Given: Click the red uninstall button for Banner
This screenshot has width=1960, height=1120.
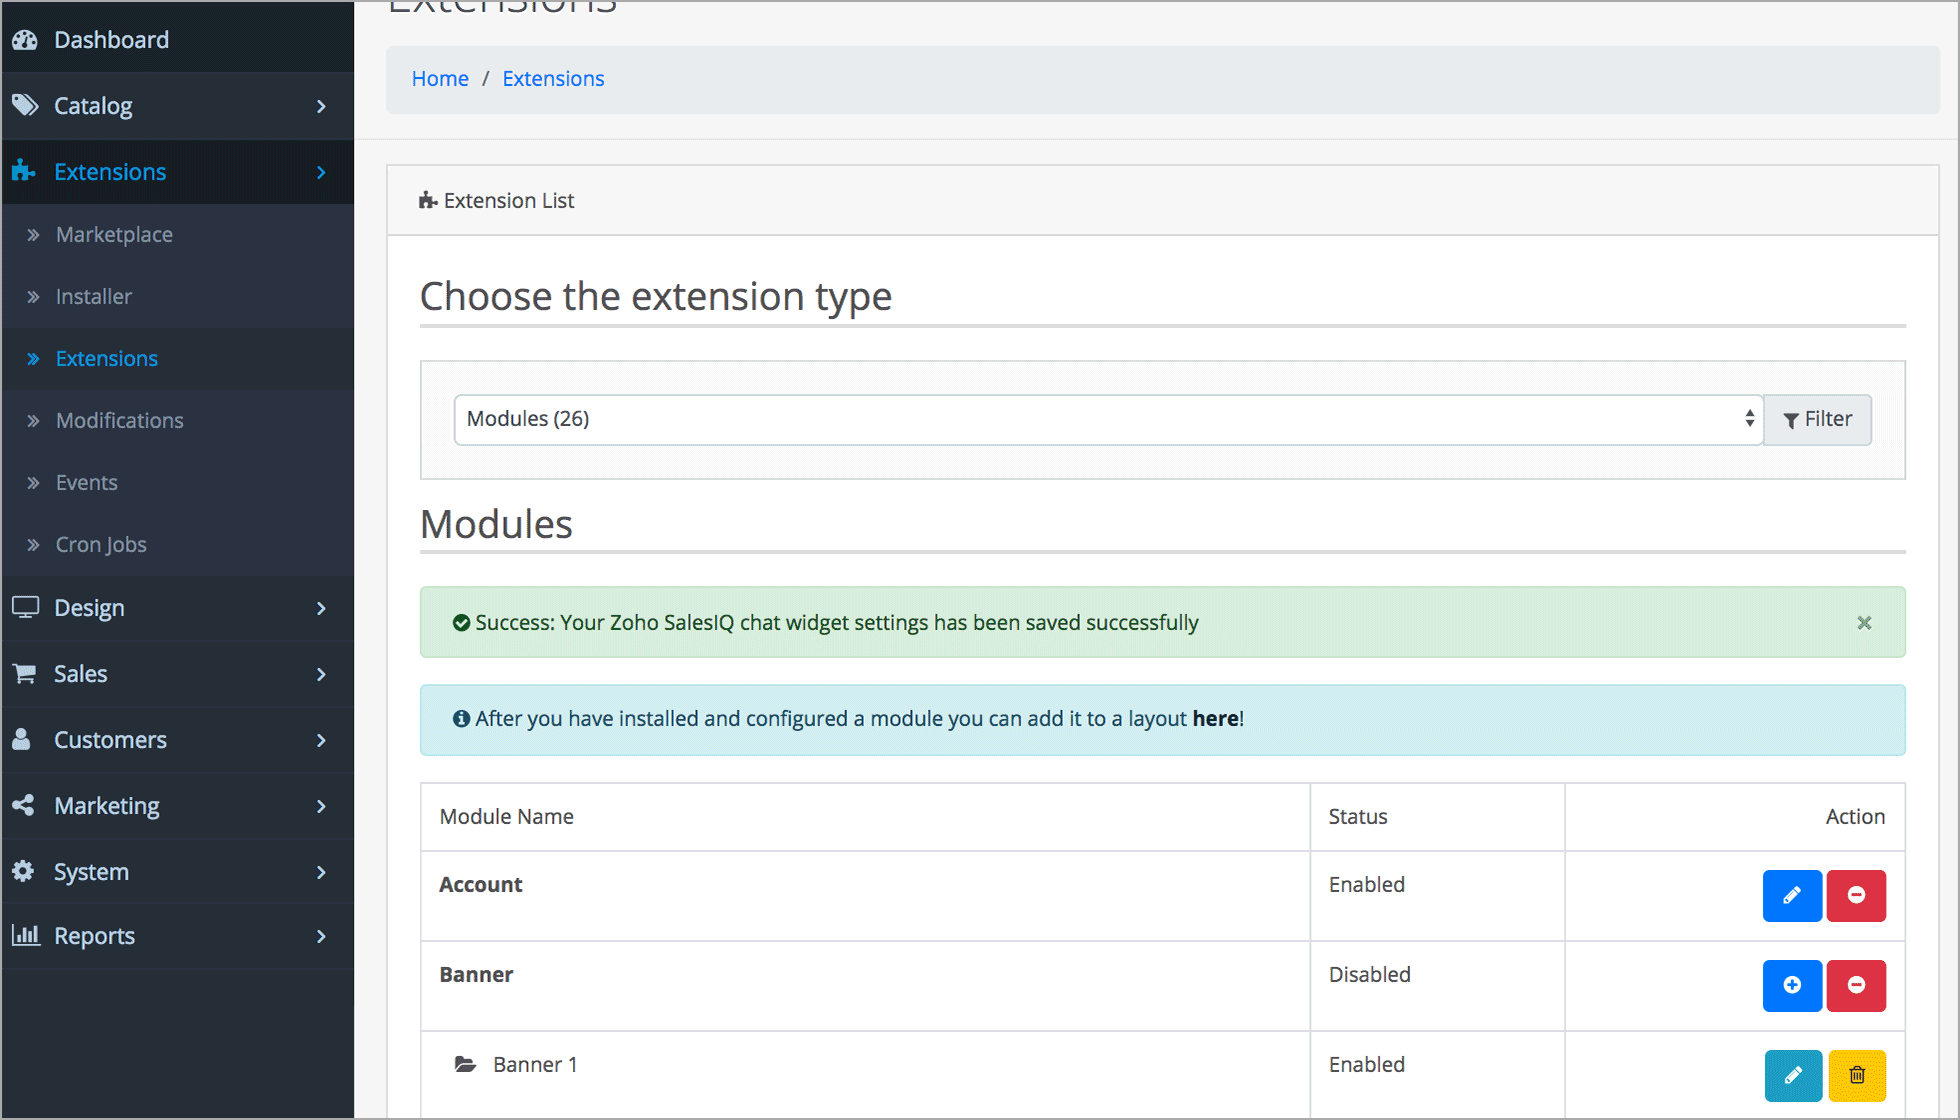Looking at the screenshot, I should pos(1856,985).
